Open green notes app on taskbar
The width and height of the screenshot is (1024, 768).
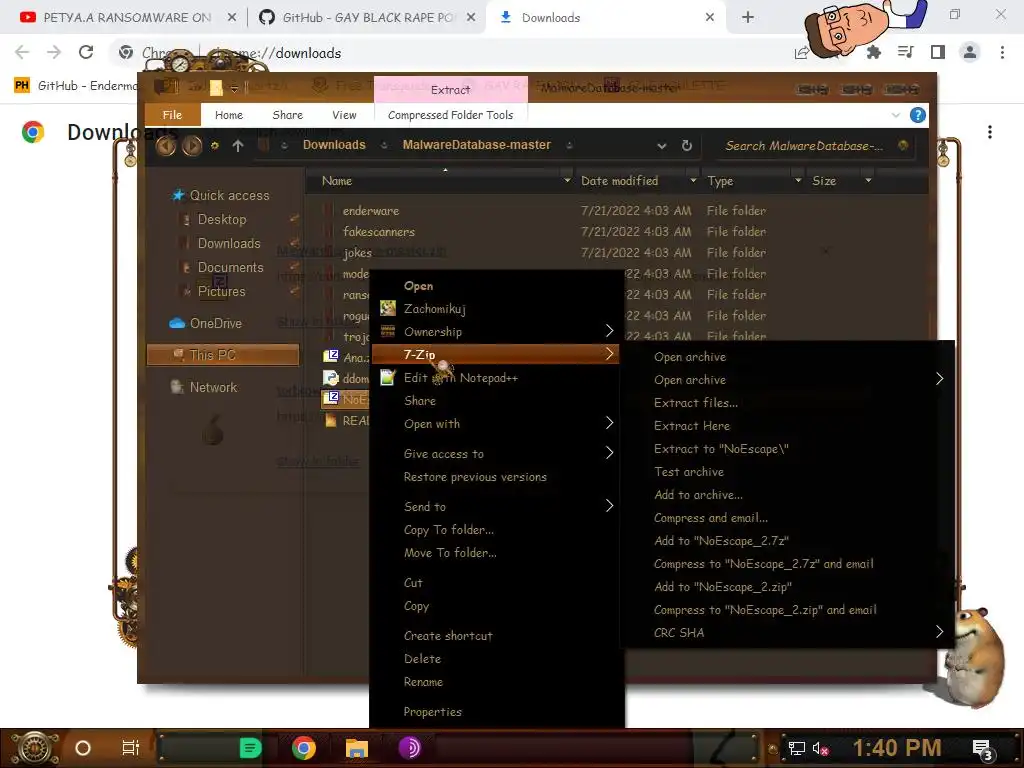(250, 748)
